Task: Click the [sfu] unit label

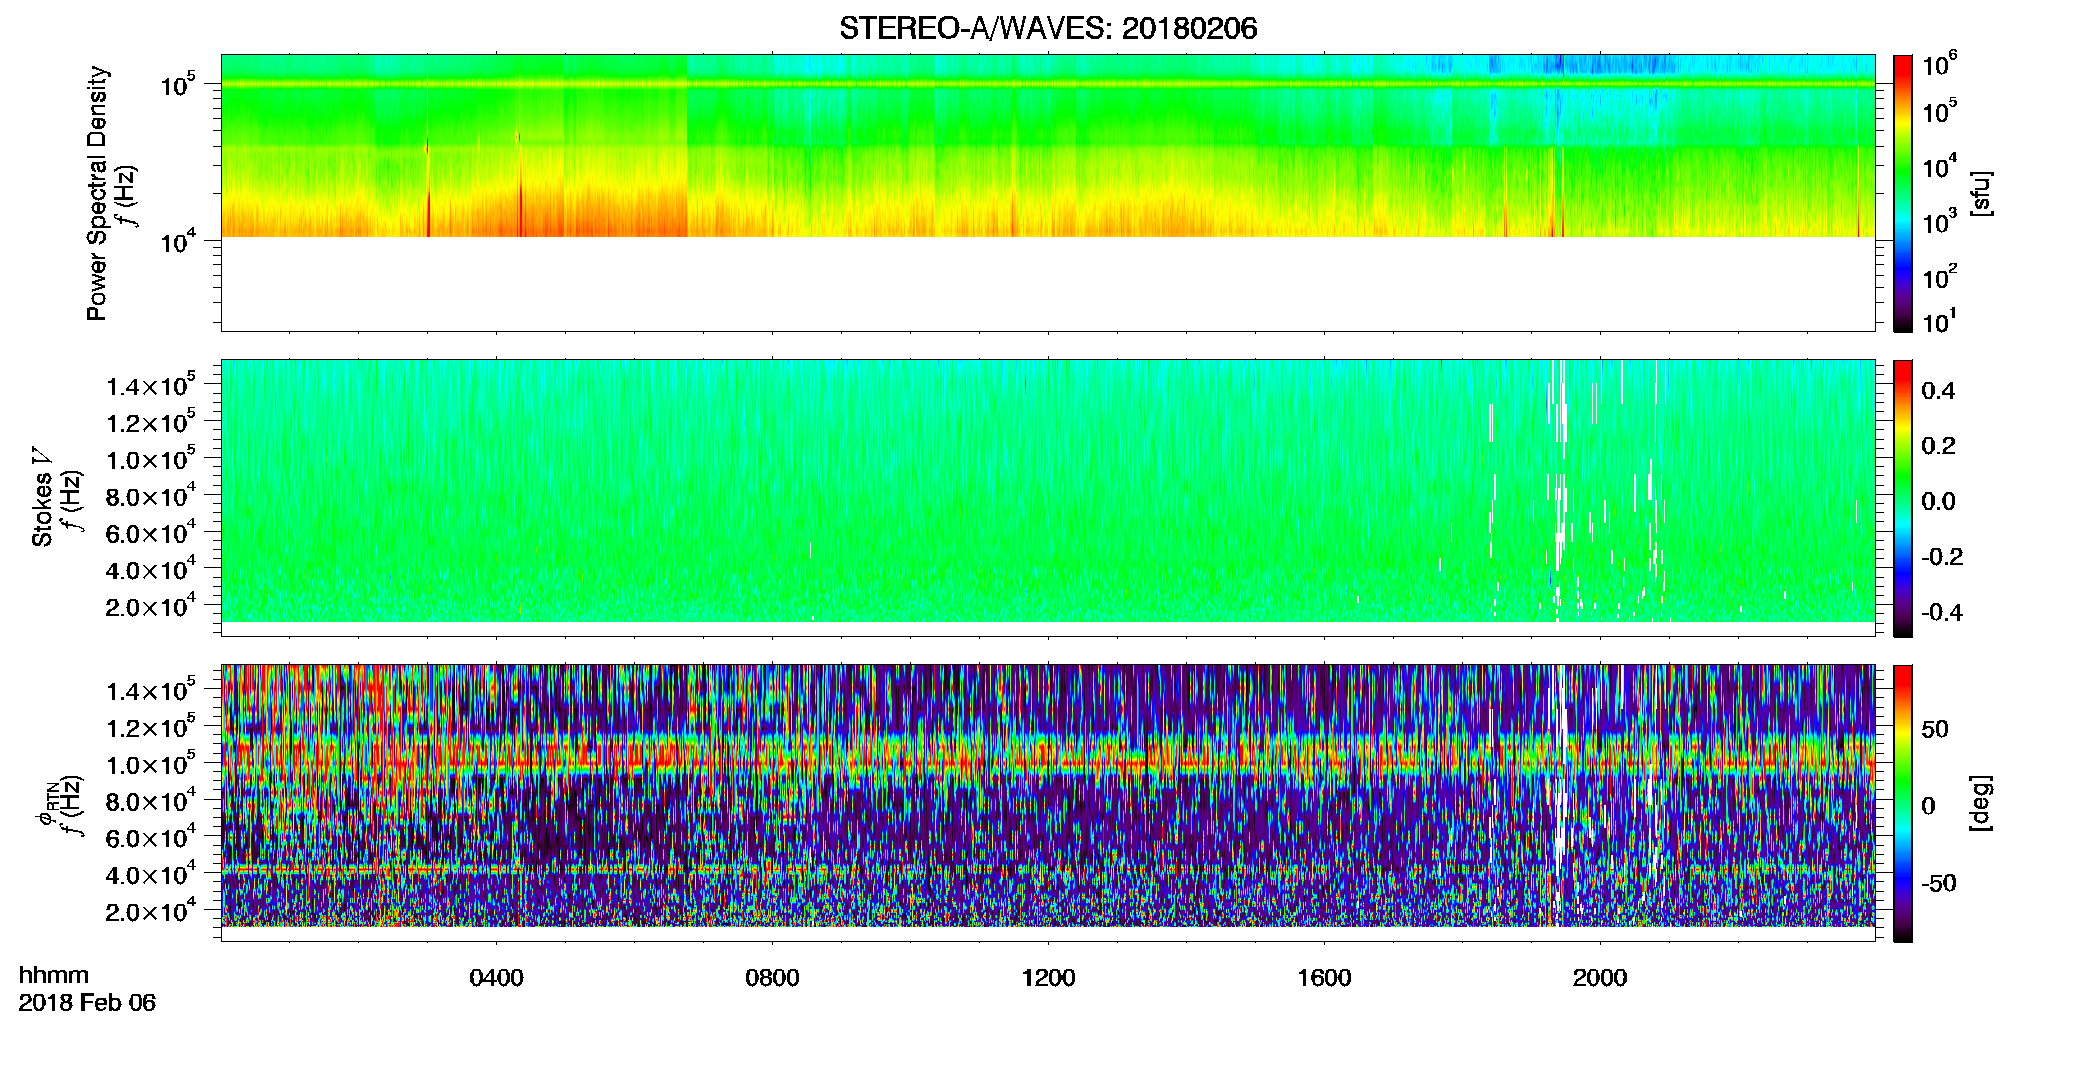Action: tap(1980, 194)
